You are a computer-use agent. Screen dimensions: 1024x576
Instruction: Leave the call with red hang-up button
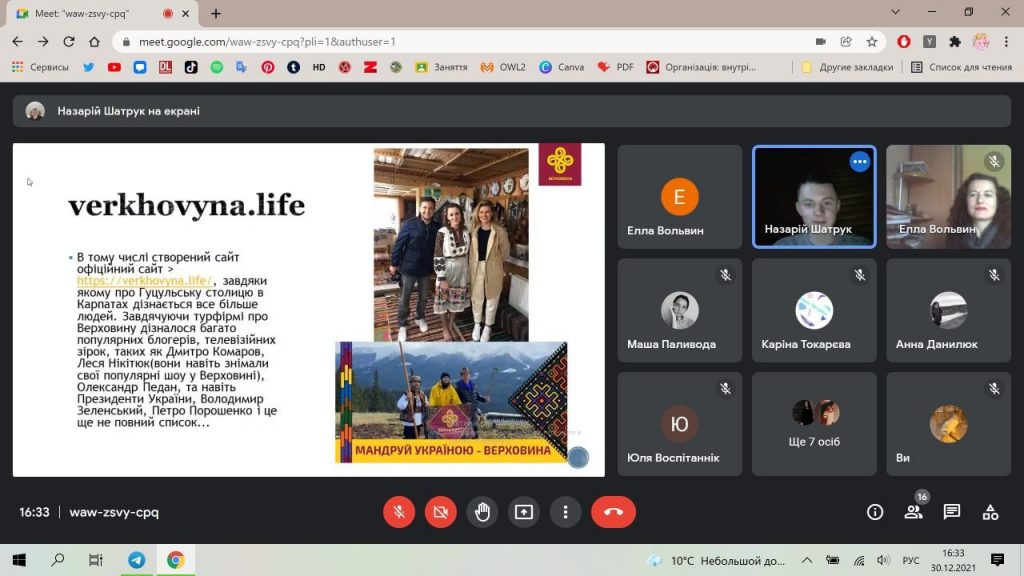pyautogui.click(x=613, y=512)
